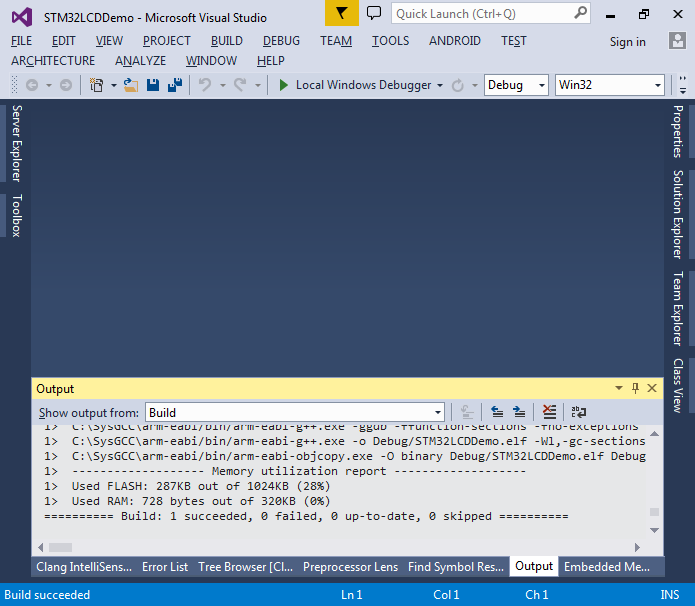Open the DEBUG menu

pyautogui.click(x=281, y=41)
